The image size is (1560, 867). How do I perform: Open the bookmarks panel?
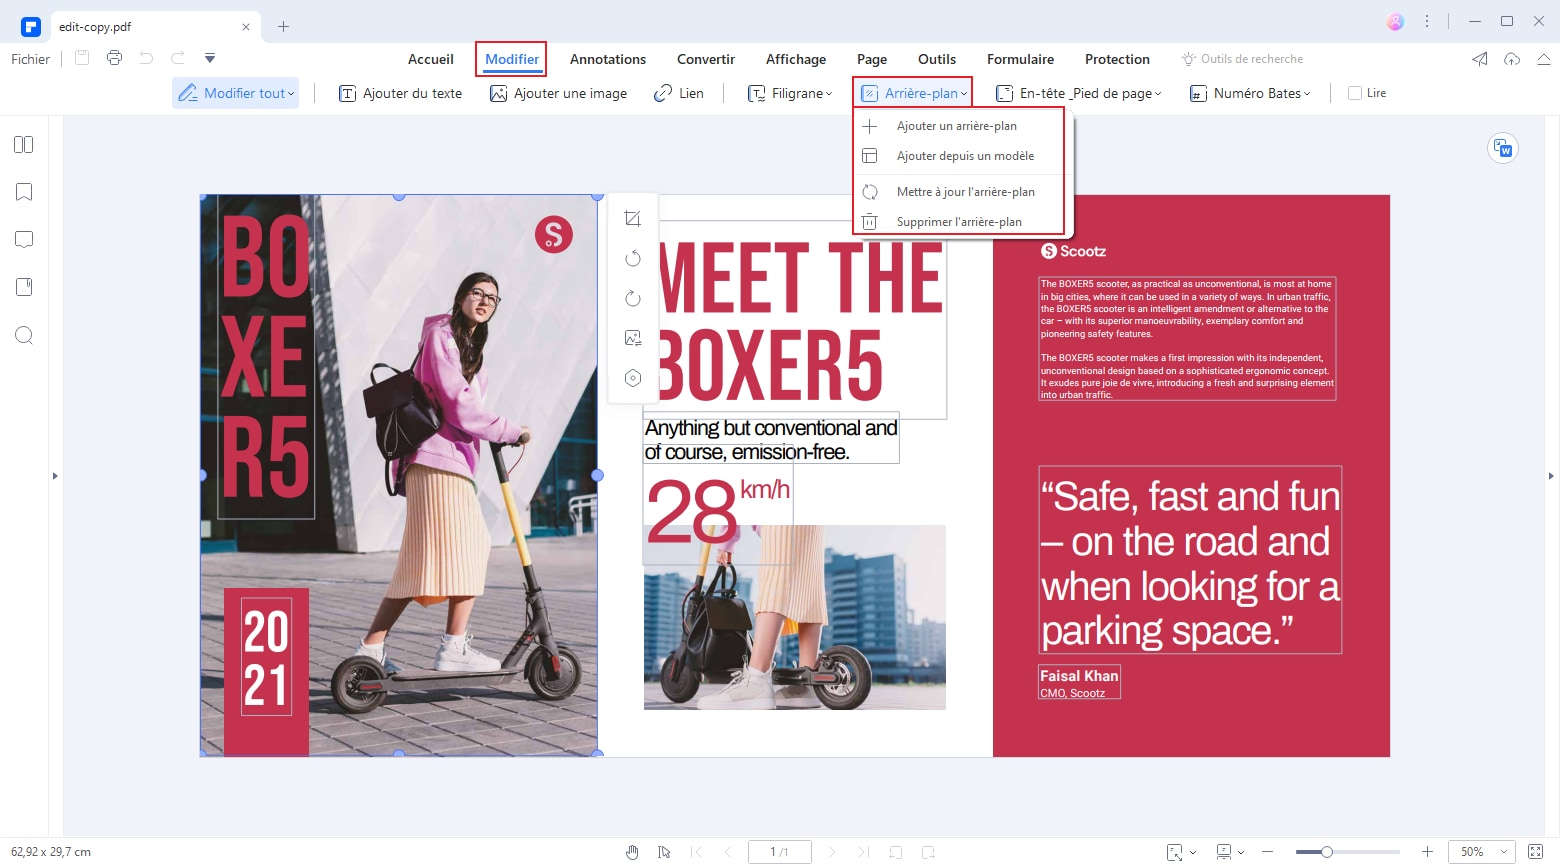pos(24,192)
